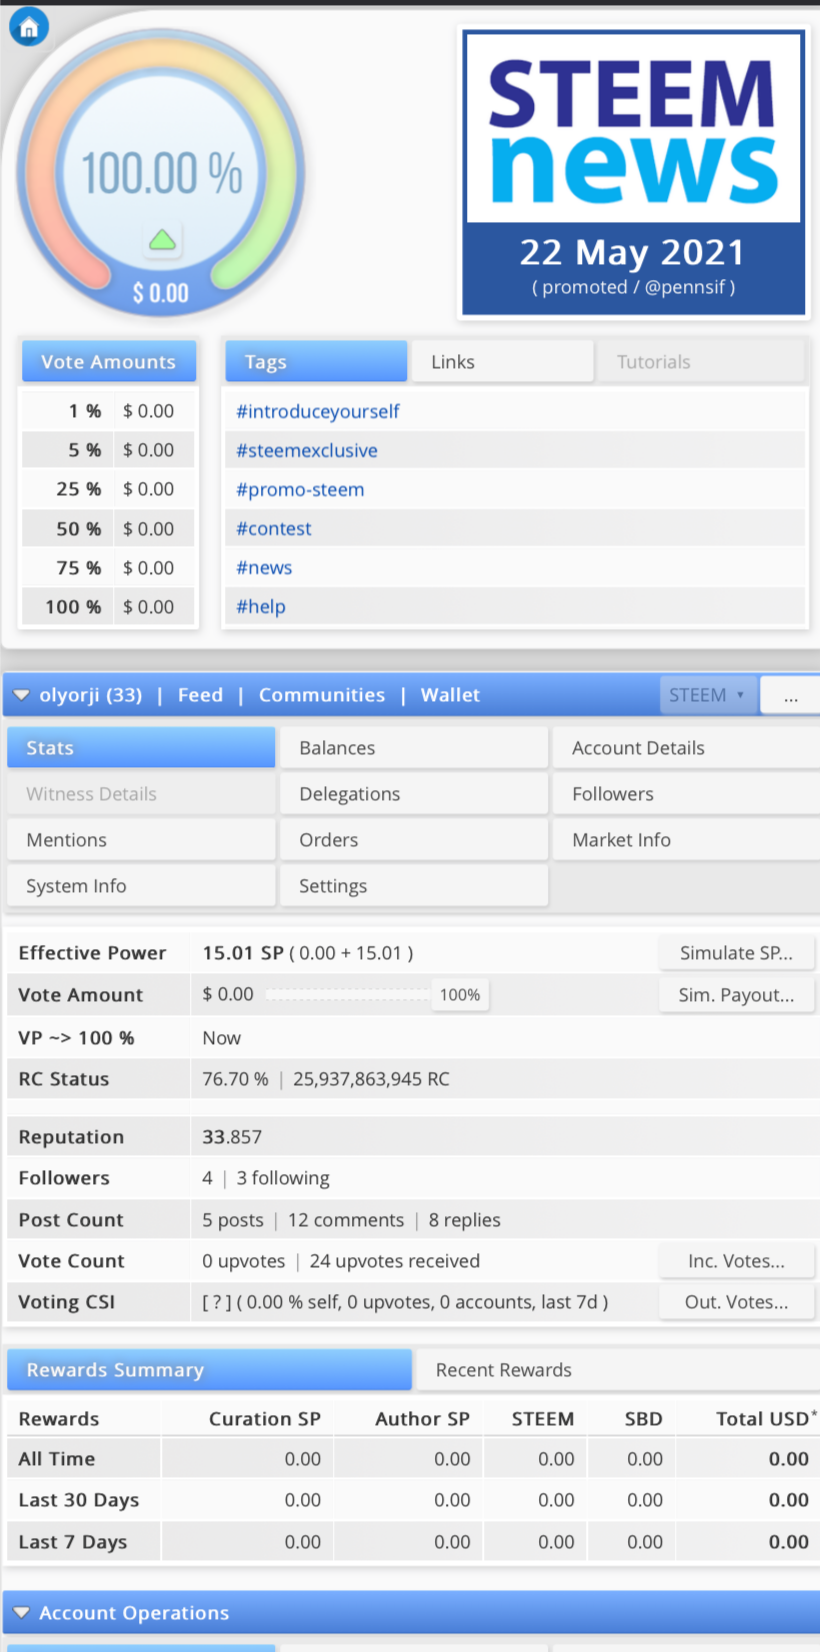Open the Market Info tab

[x=687, y=840]
